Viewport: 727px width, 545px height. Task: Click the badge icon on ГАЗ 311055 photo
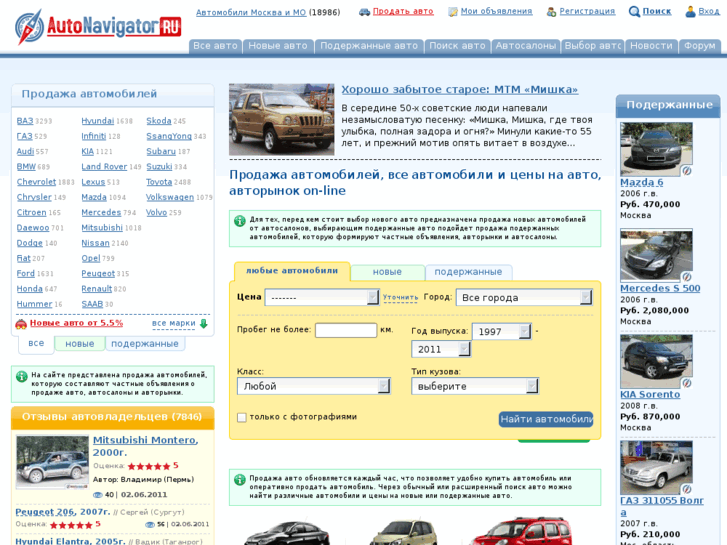point(687,489)
